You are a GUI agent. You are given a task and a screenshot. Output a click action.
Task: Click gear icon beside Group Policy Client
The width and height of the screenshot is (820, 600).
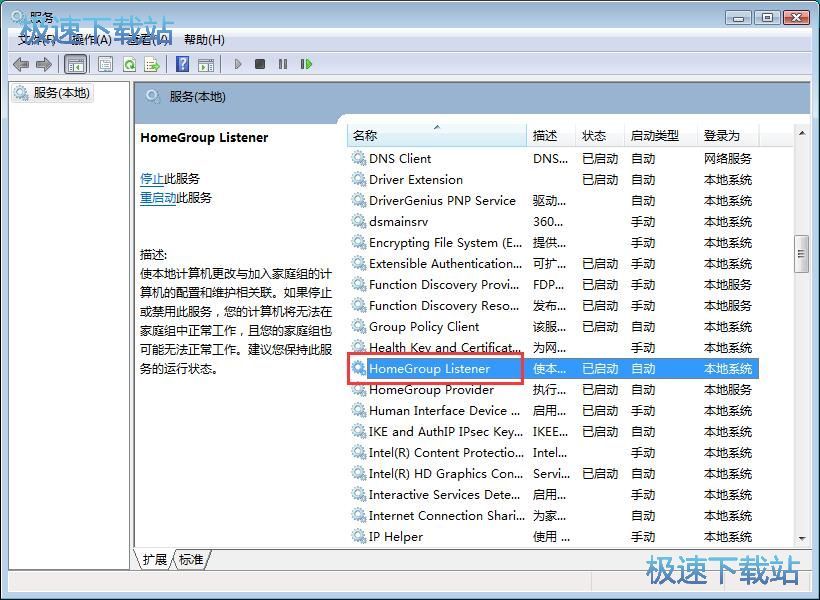click(358, 326)
